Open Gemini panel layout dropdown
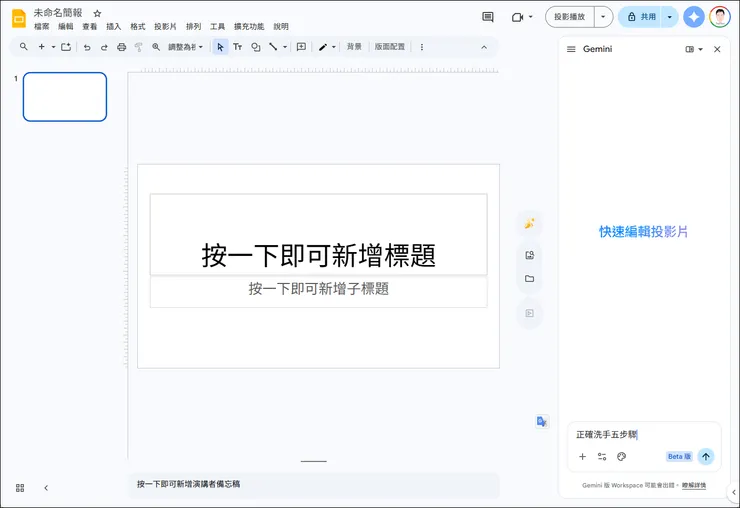Image resolution: width=740 pixels, height=508 pixels. pos(694,49)
